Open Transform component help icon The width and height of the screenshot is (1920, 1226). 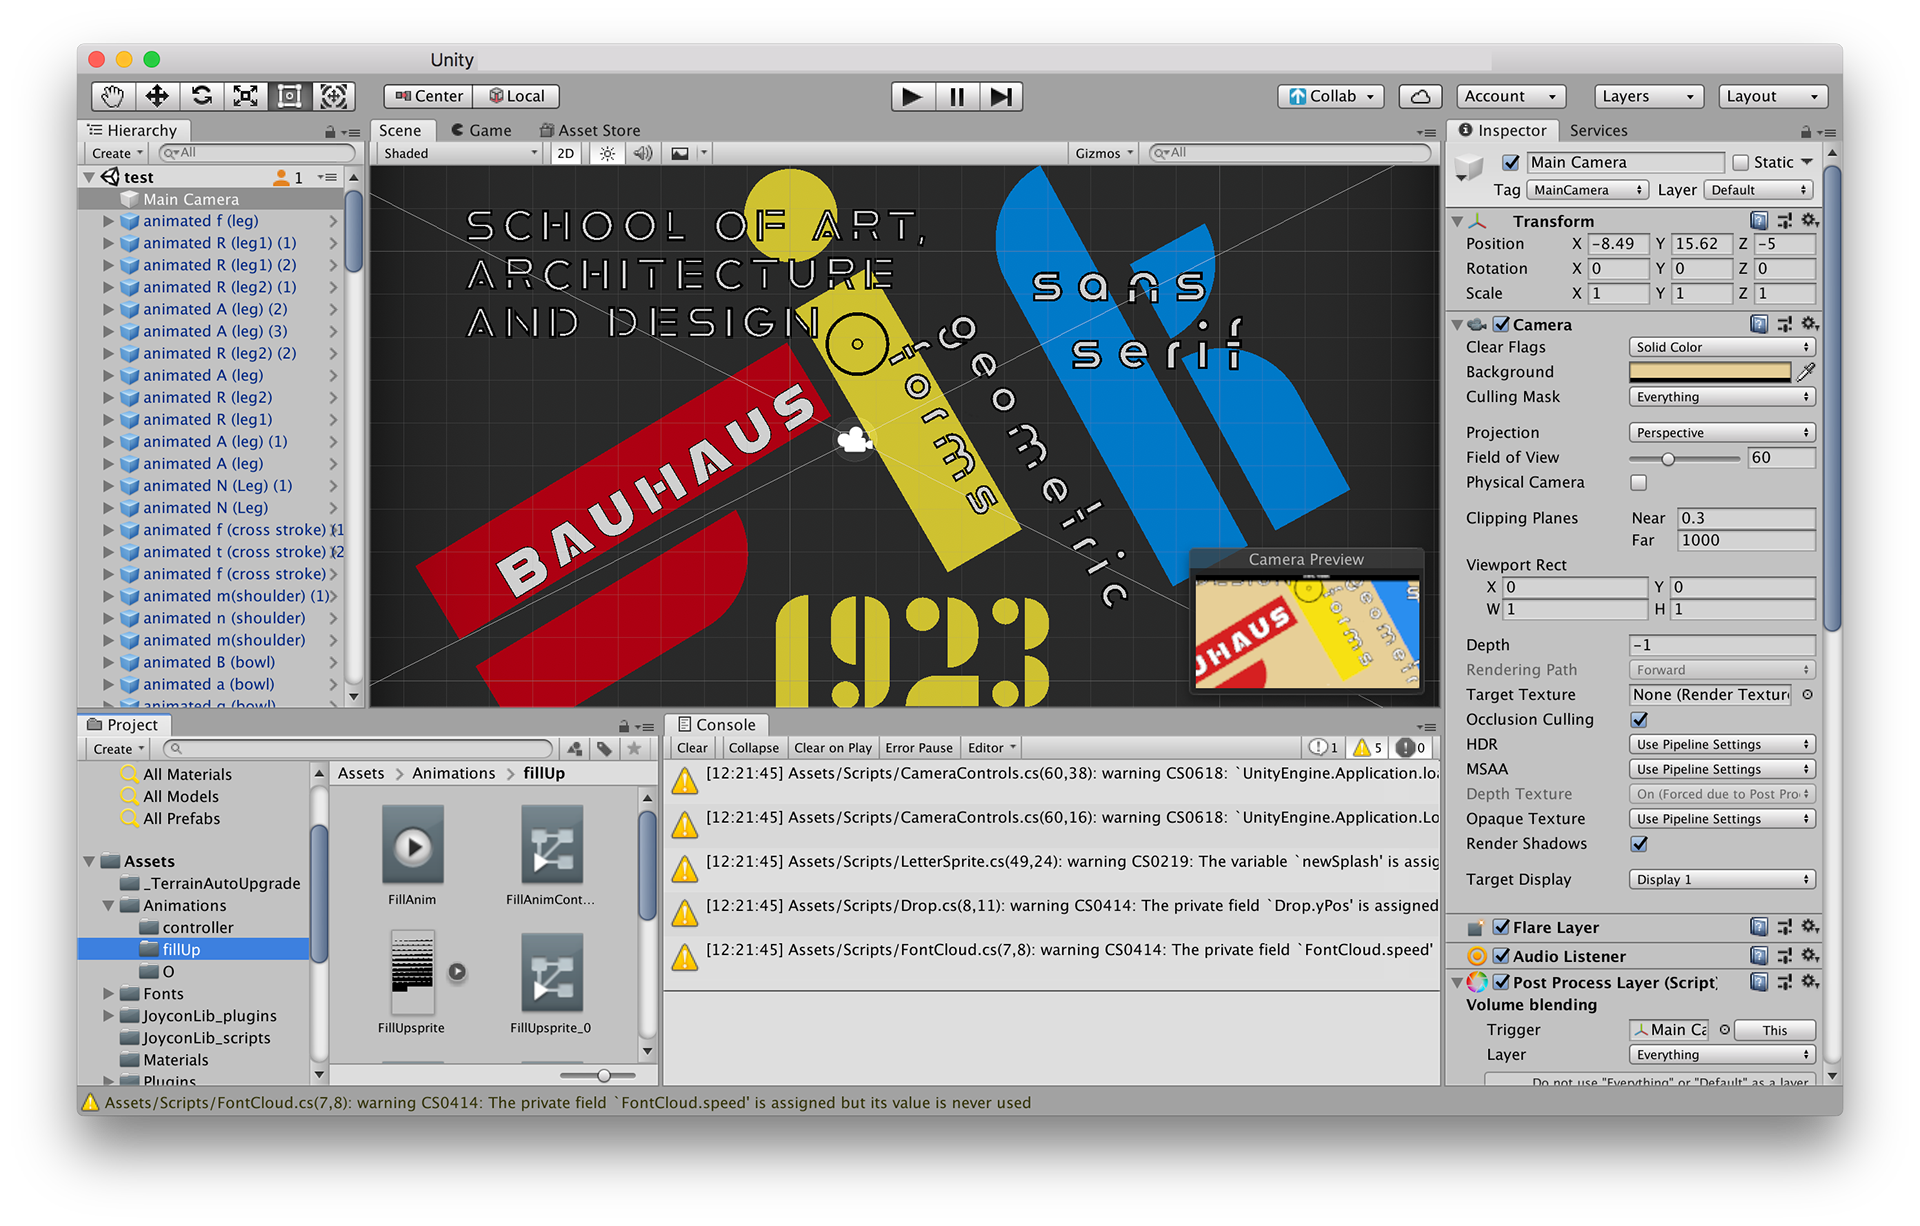click(x=1759, y=220)
